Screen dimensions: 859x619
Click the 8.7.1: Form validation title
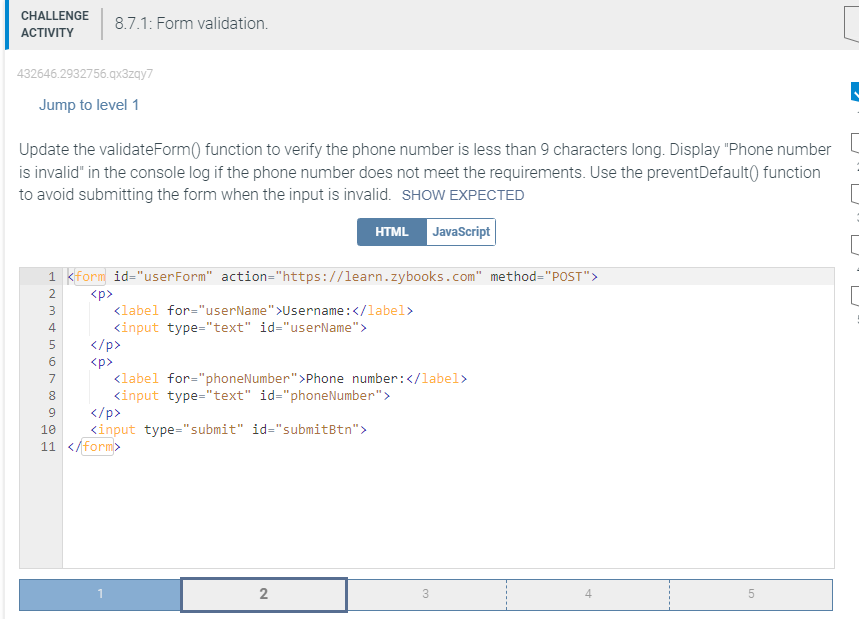point(191,24)
